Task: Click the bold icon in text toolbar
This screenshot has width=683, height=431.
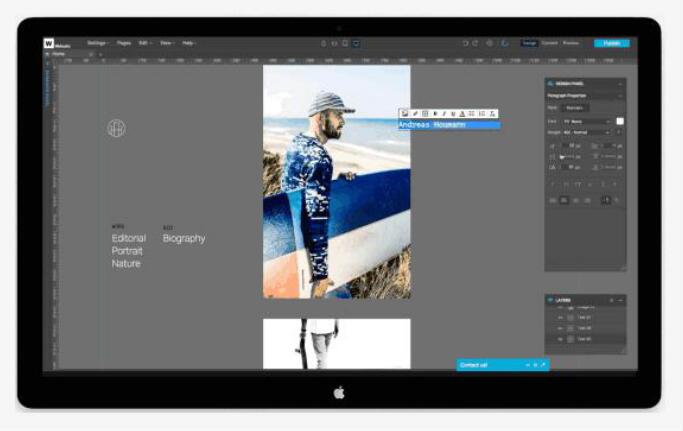Action: point(434,114)
